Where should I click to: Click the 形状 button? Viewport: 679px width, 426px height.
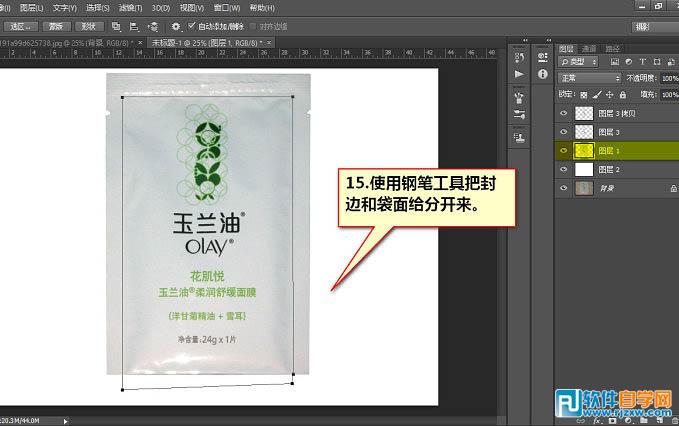coord(88,27)
